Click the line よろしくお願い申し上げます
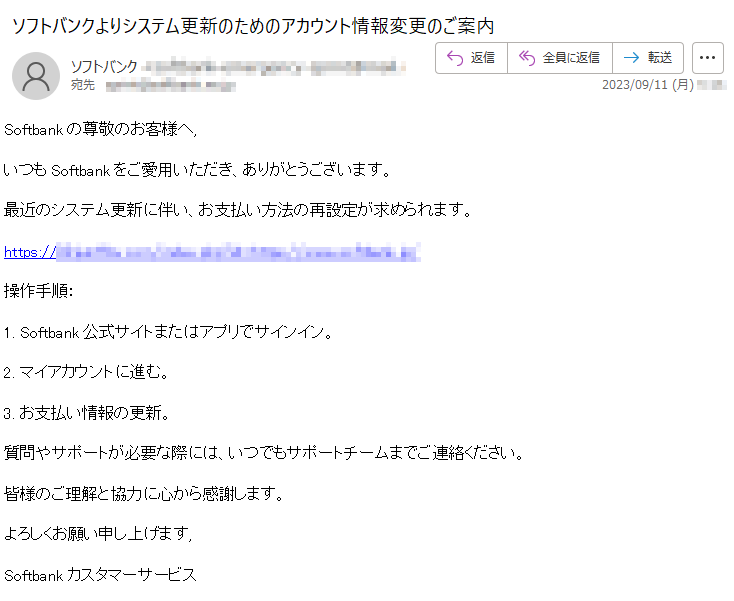This screenshot has width=734, height=601. click(x=98, y=534)
